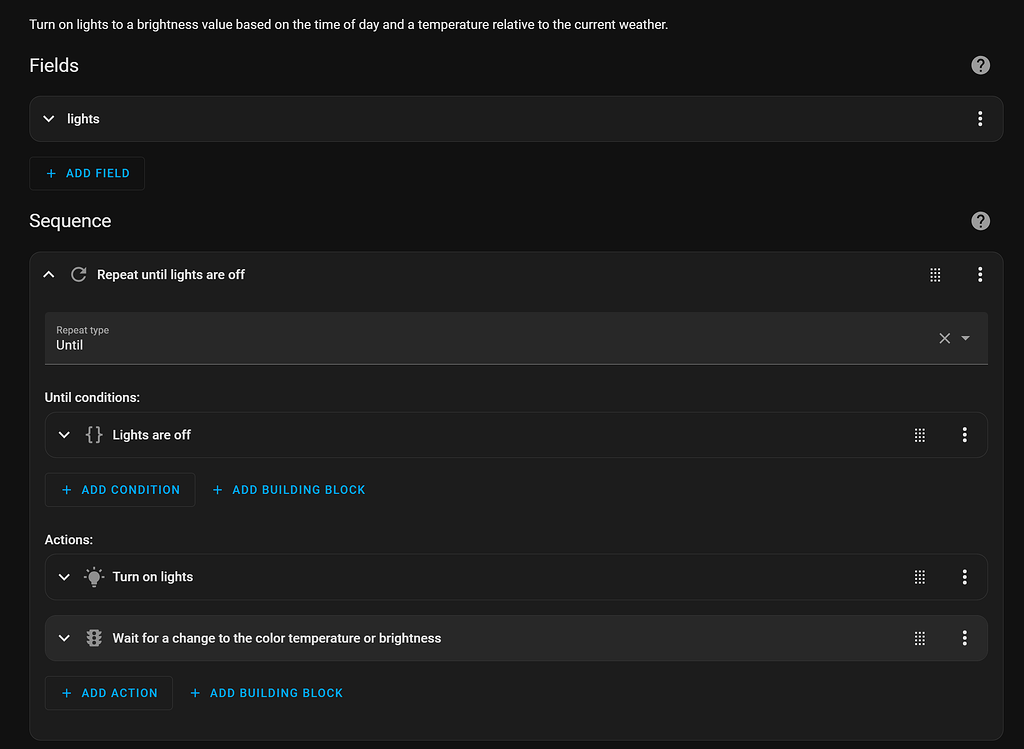Click the drag handle for Turn on lights action
Screen dimensions: 1024x749
click(920, 577)
